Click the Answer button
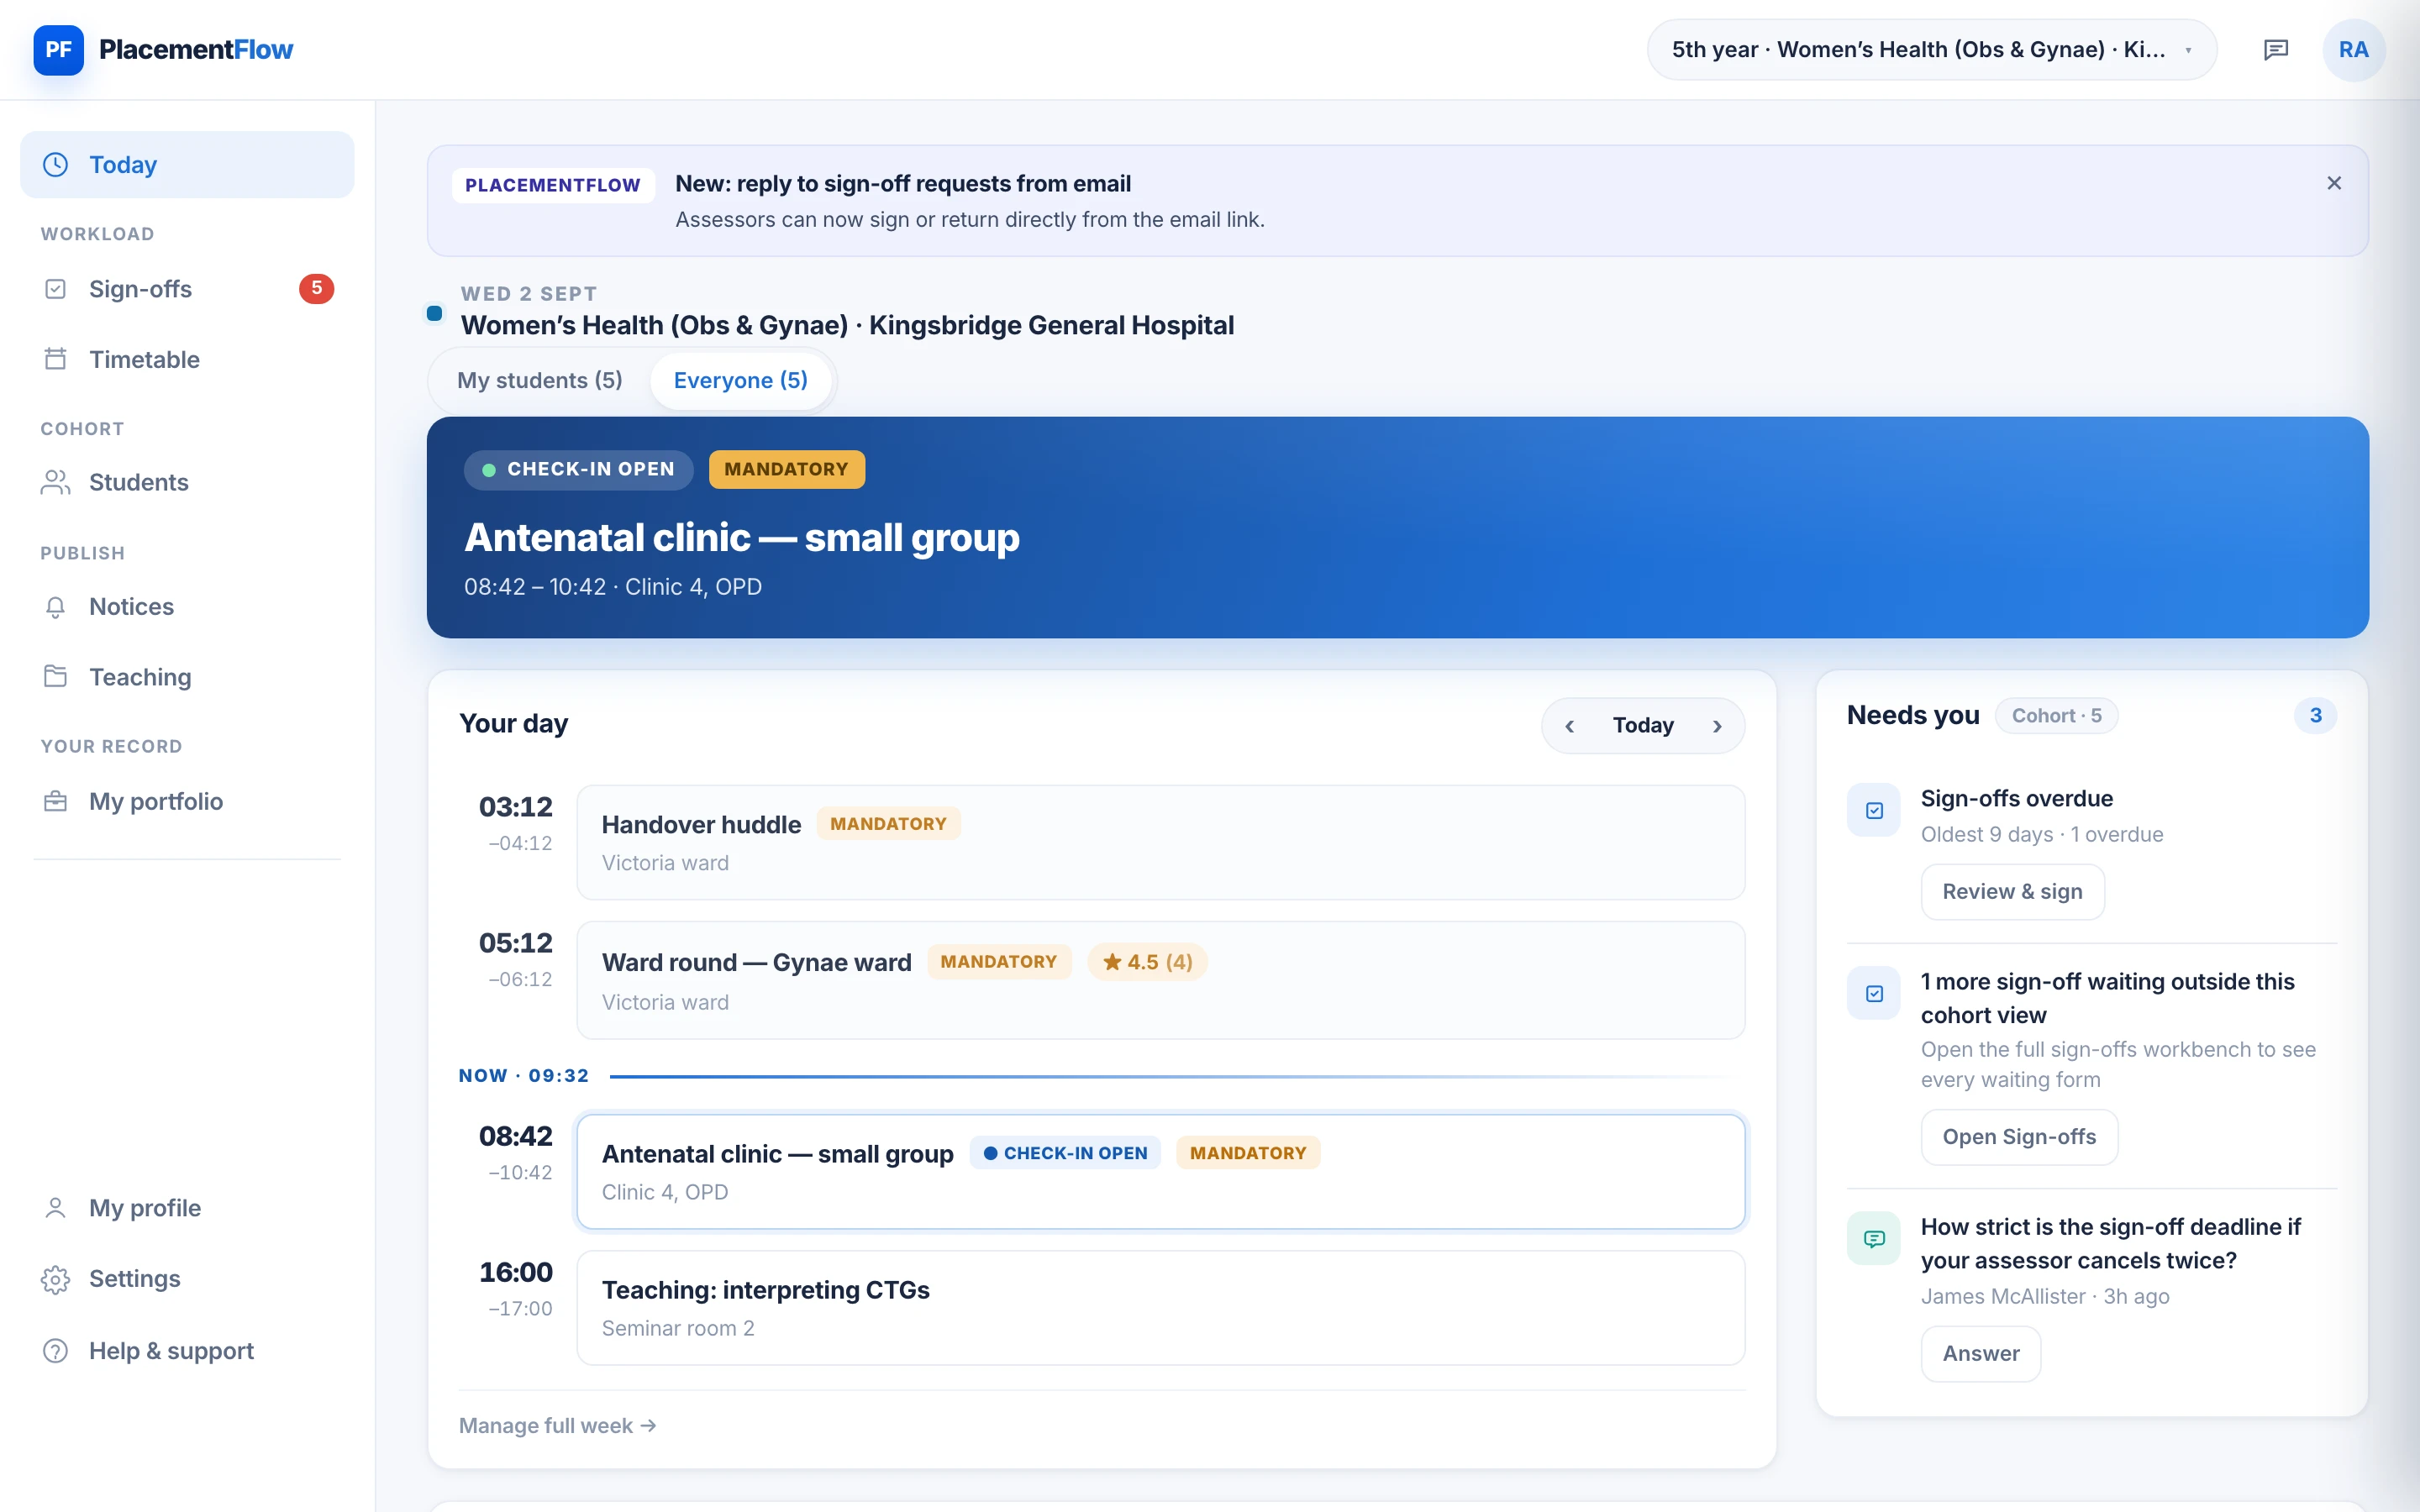This screenshot has height=1512, width=2420. (x=1980, y=1354)
